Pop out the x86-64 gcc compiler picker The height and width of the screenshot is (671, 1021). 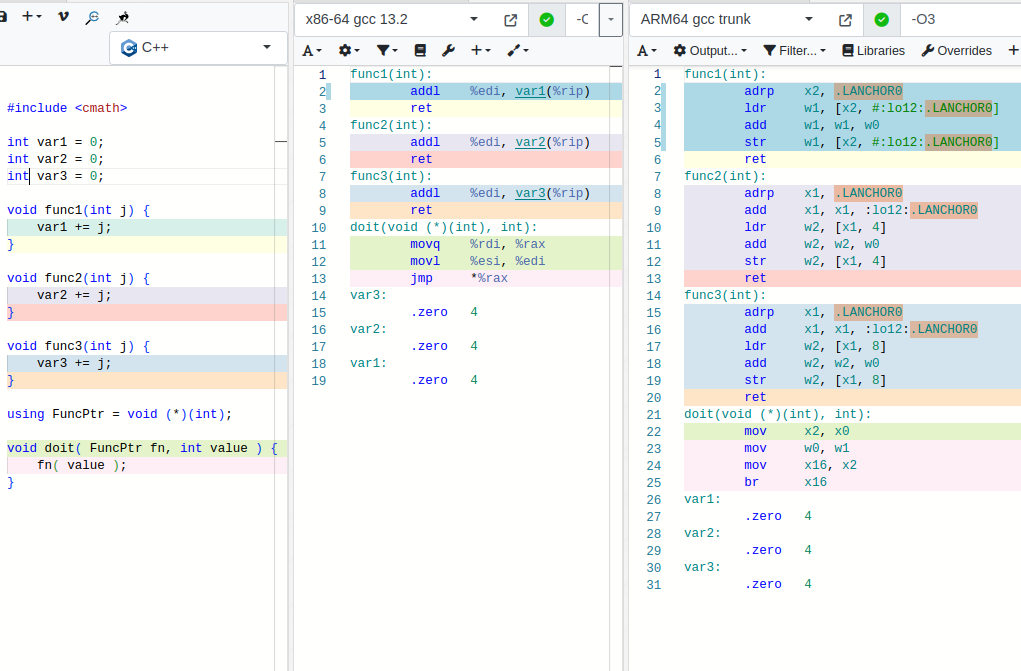510,20
